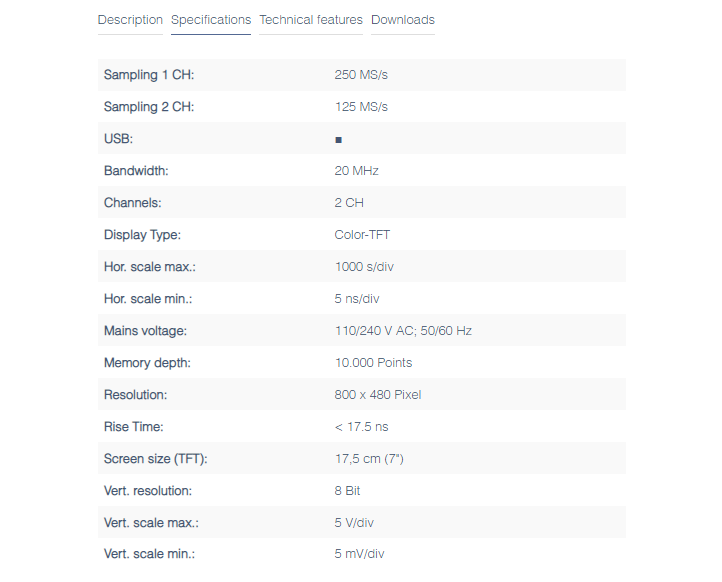This screenshot has height=582, width=722.
Task: Click the 5 ns/div value
Action: [x=357, y=299]
